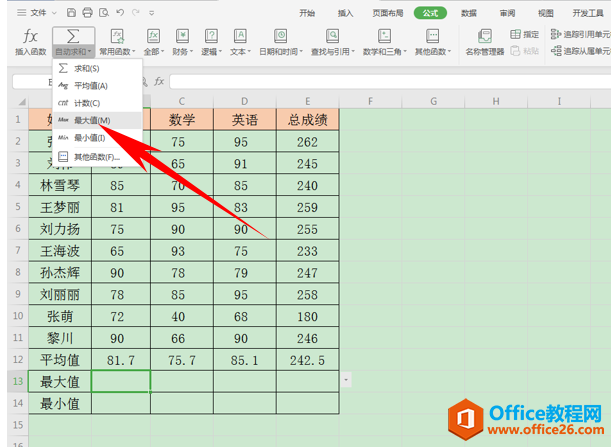Click the autofill options button beside row 13

point(346,380)
